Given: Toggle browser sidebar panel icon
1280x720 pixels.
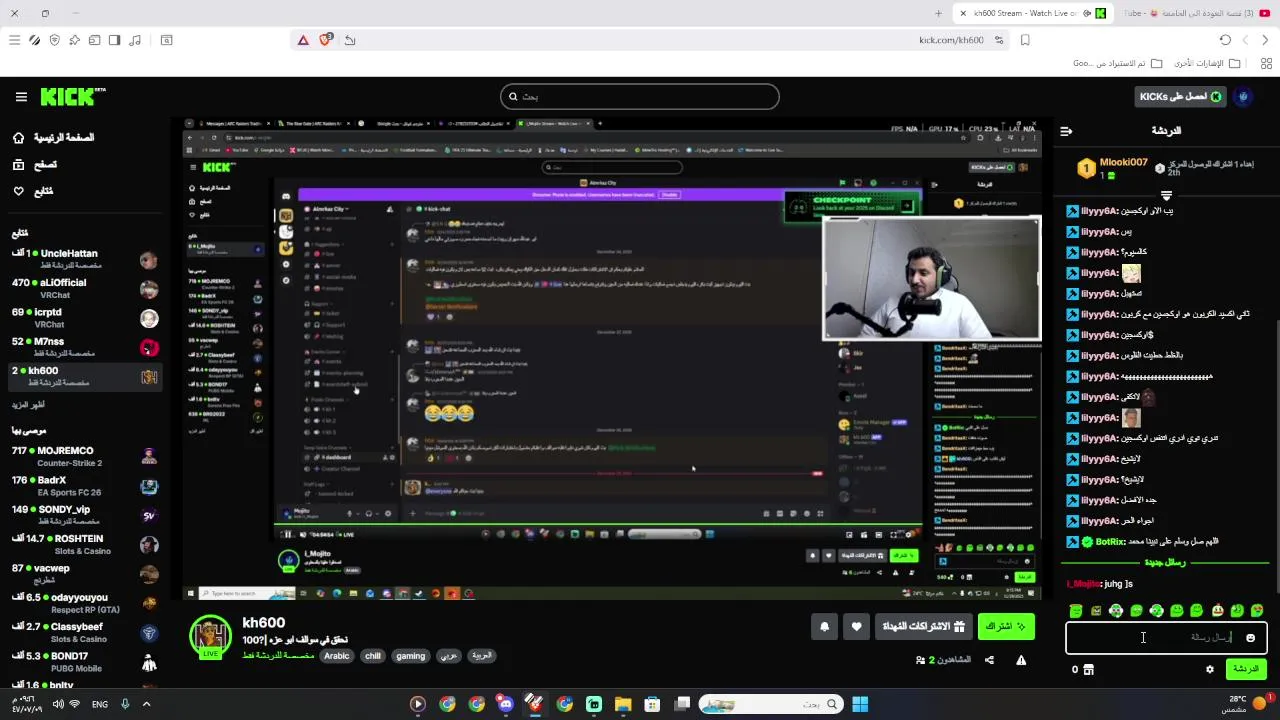Looking at the screenshot, I should 114,40.
